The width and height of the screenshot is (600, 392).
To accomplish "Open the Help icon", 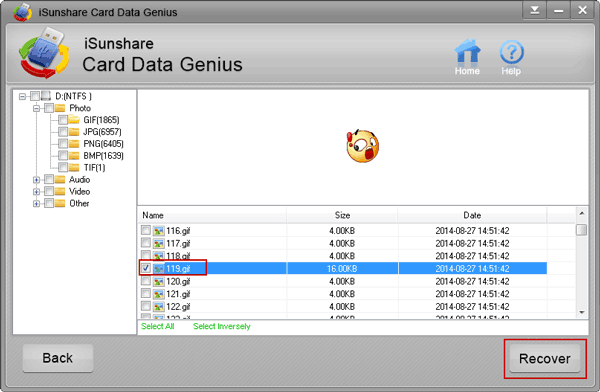I will [x=511, y=57].
